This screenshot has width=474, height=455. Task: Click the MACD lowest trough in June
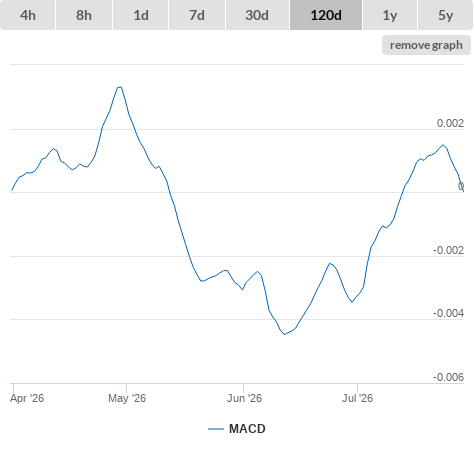[284, 334]
